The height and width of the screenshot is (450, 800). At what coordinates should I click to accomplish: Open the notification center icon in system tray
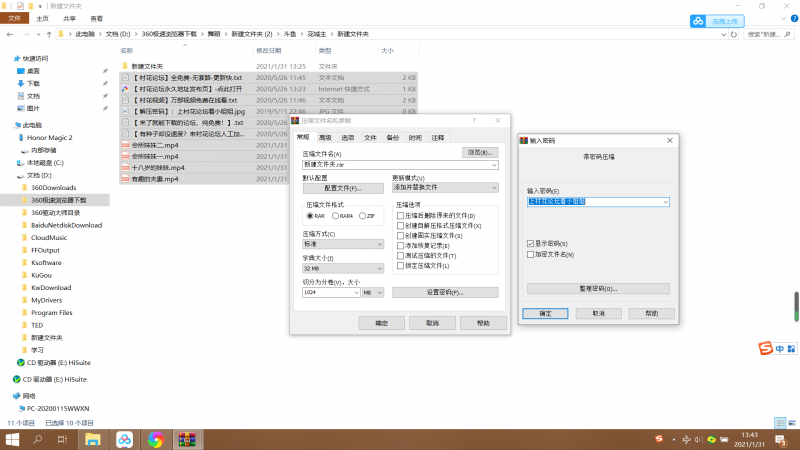pos(787,439)
